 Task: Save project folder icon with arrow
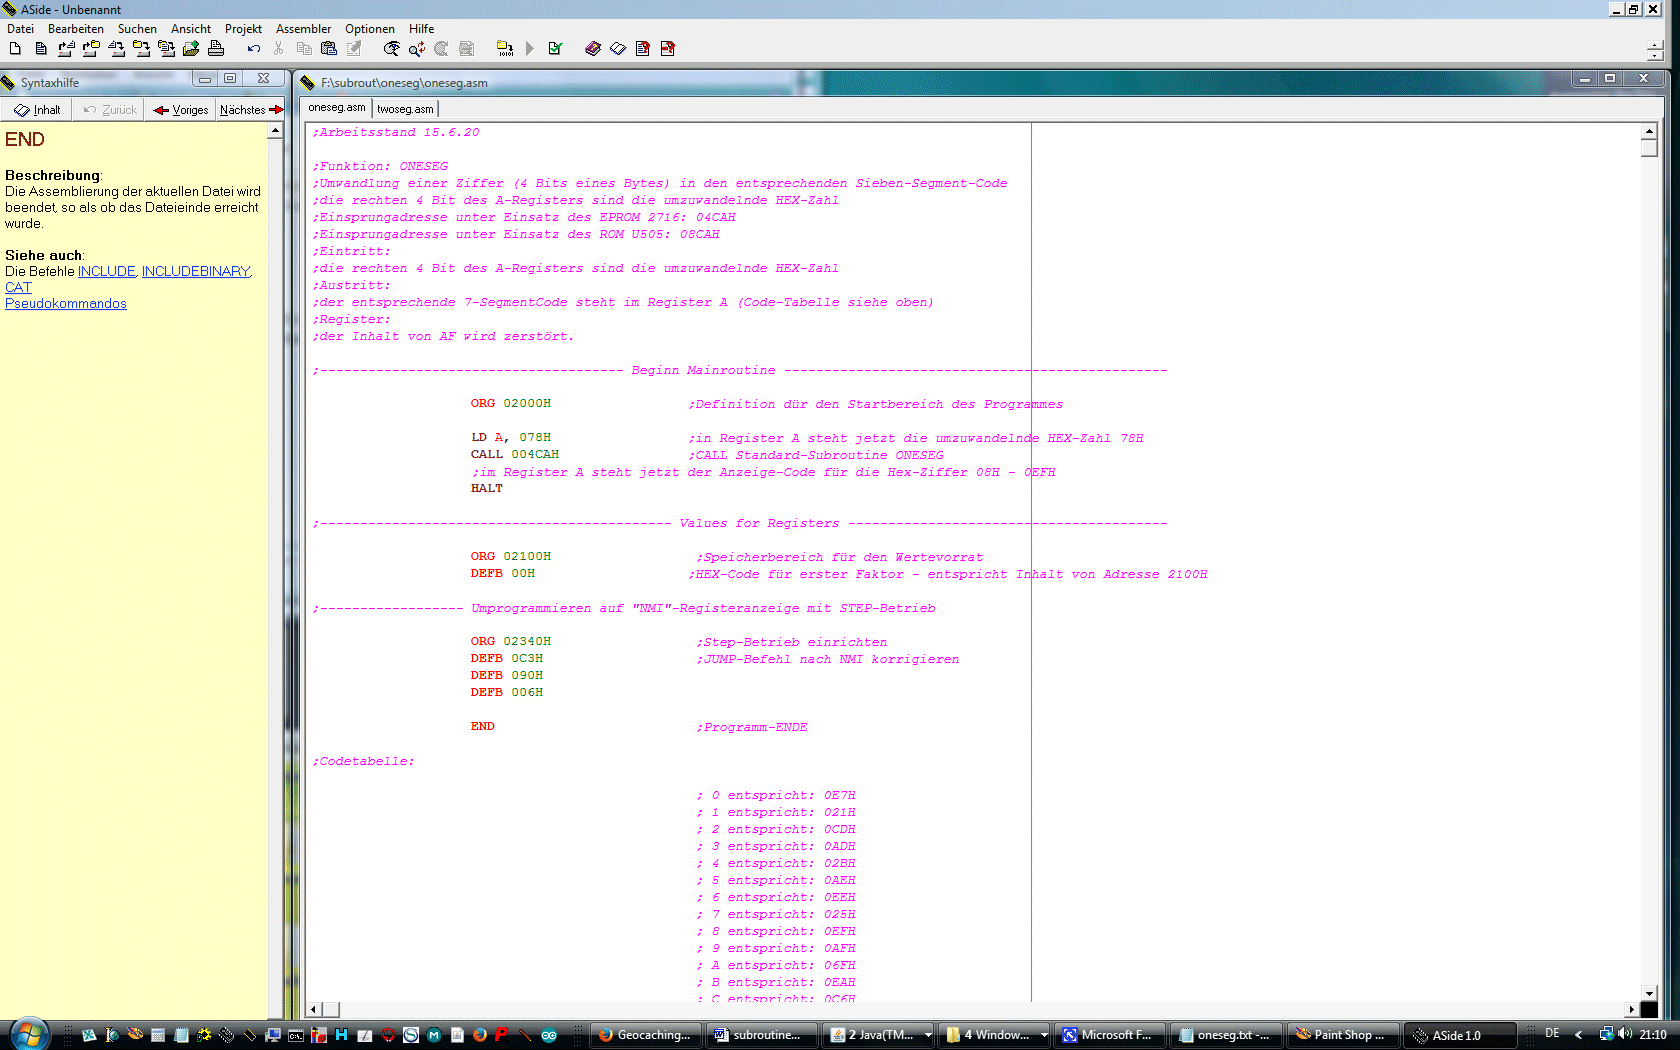141,48
